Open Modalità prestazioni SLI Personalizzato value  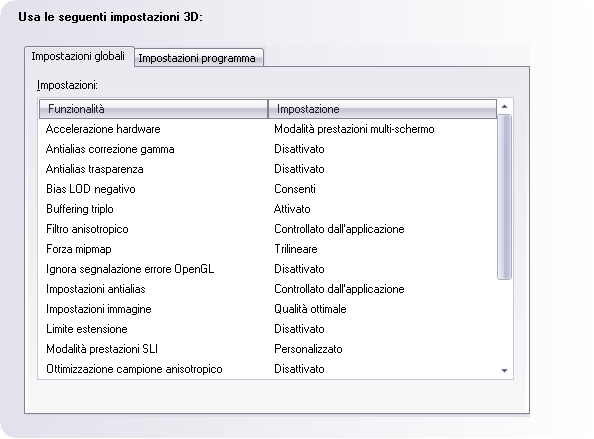pos(308,349)
